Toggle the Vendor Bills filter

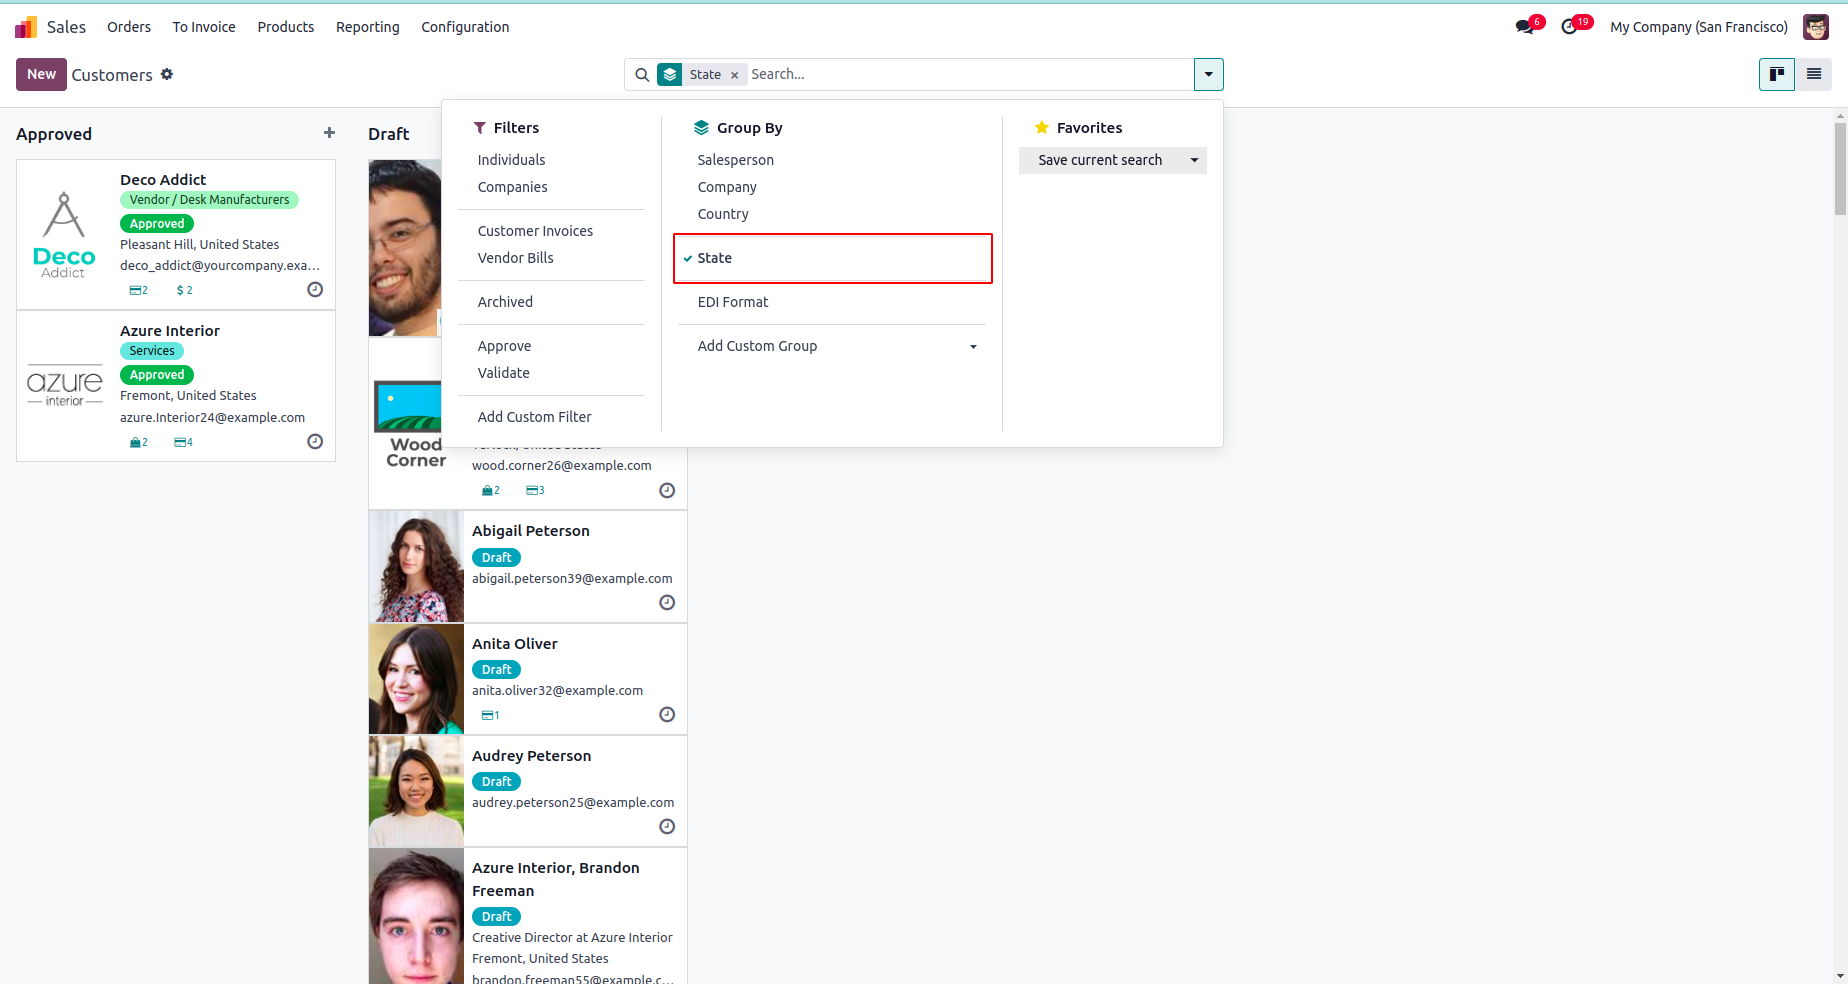click(515, 258)
